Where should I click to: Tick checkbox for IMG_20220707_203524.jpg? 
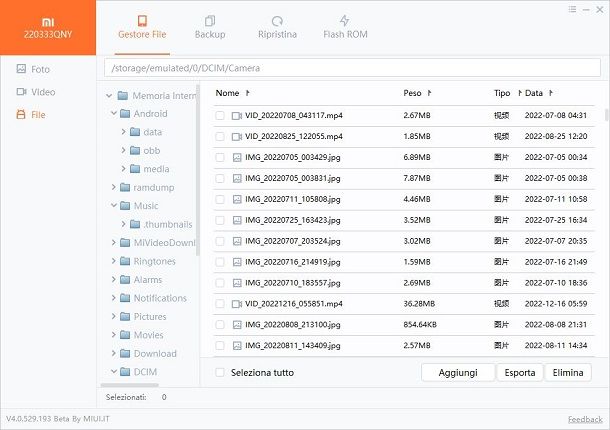220,241
